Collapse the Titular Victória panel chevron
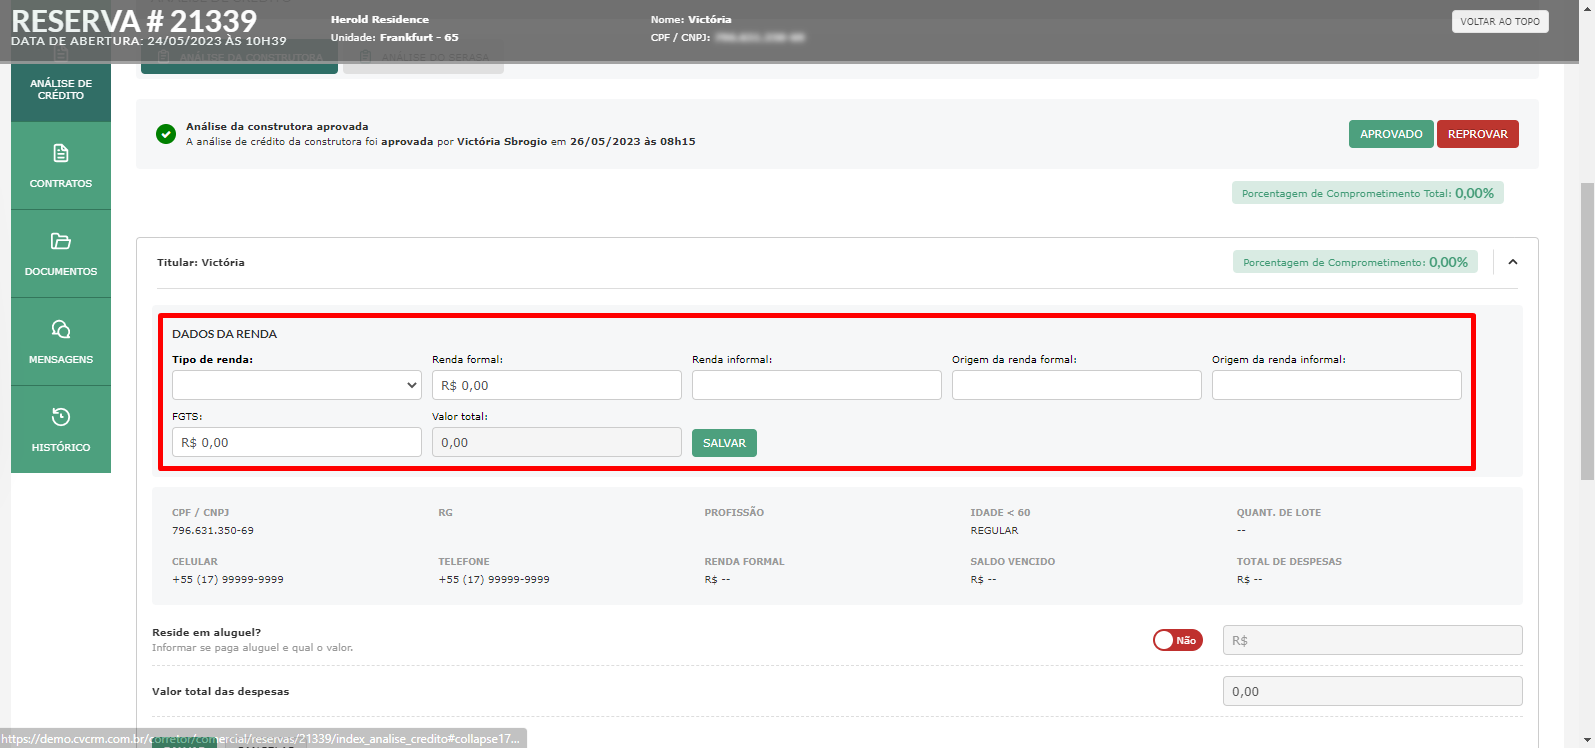 (1512, 262)
